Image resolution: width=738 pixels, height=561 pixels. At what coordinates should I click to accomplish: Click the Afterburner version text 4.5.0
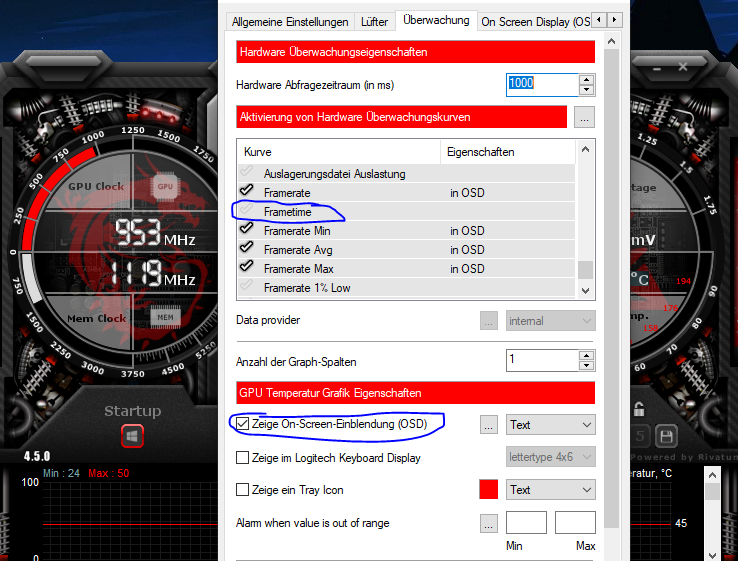point(37,456)
